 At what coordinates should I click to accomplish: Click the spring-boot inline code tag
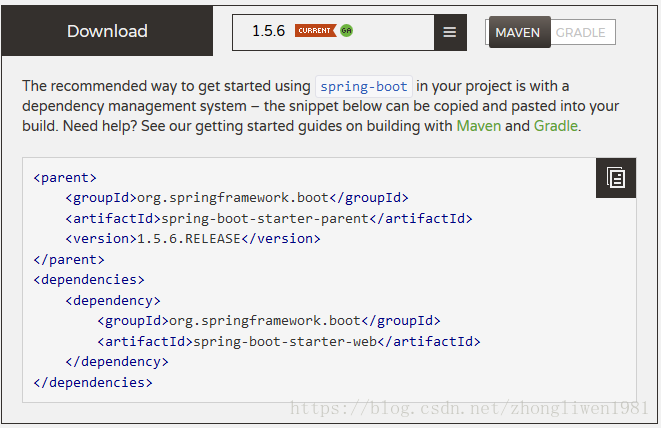click(x=364, y=86)
